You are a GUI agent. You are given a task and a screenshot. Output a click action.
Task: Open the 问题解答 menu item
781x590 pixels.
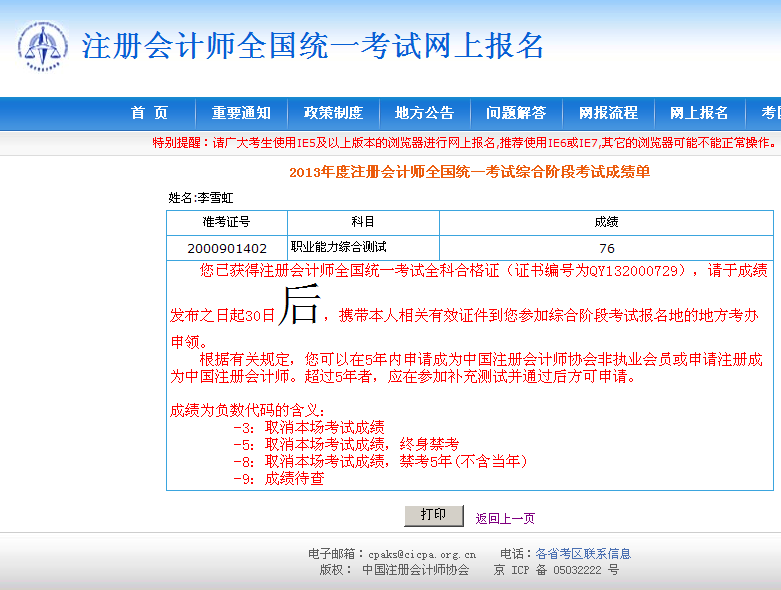[516, 113]
